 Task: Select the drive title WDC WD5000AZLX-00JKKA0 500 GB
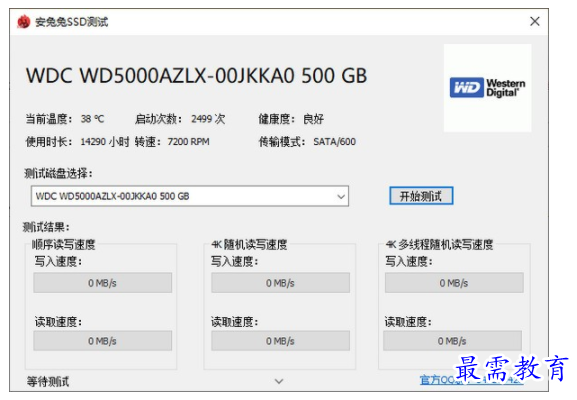coord(197,76)
